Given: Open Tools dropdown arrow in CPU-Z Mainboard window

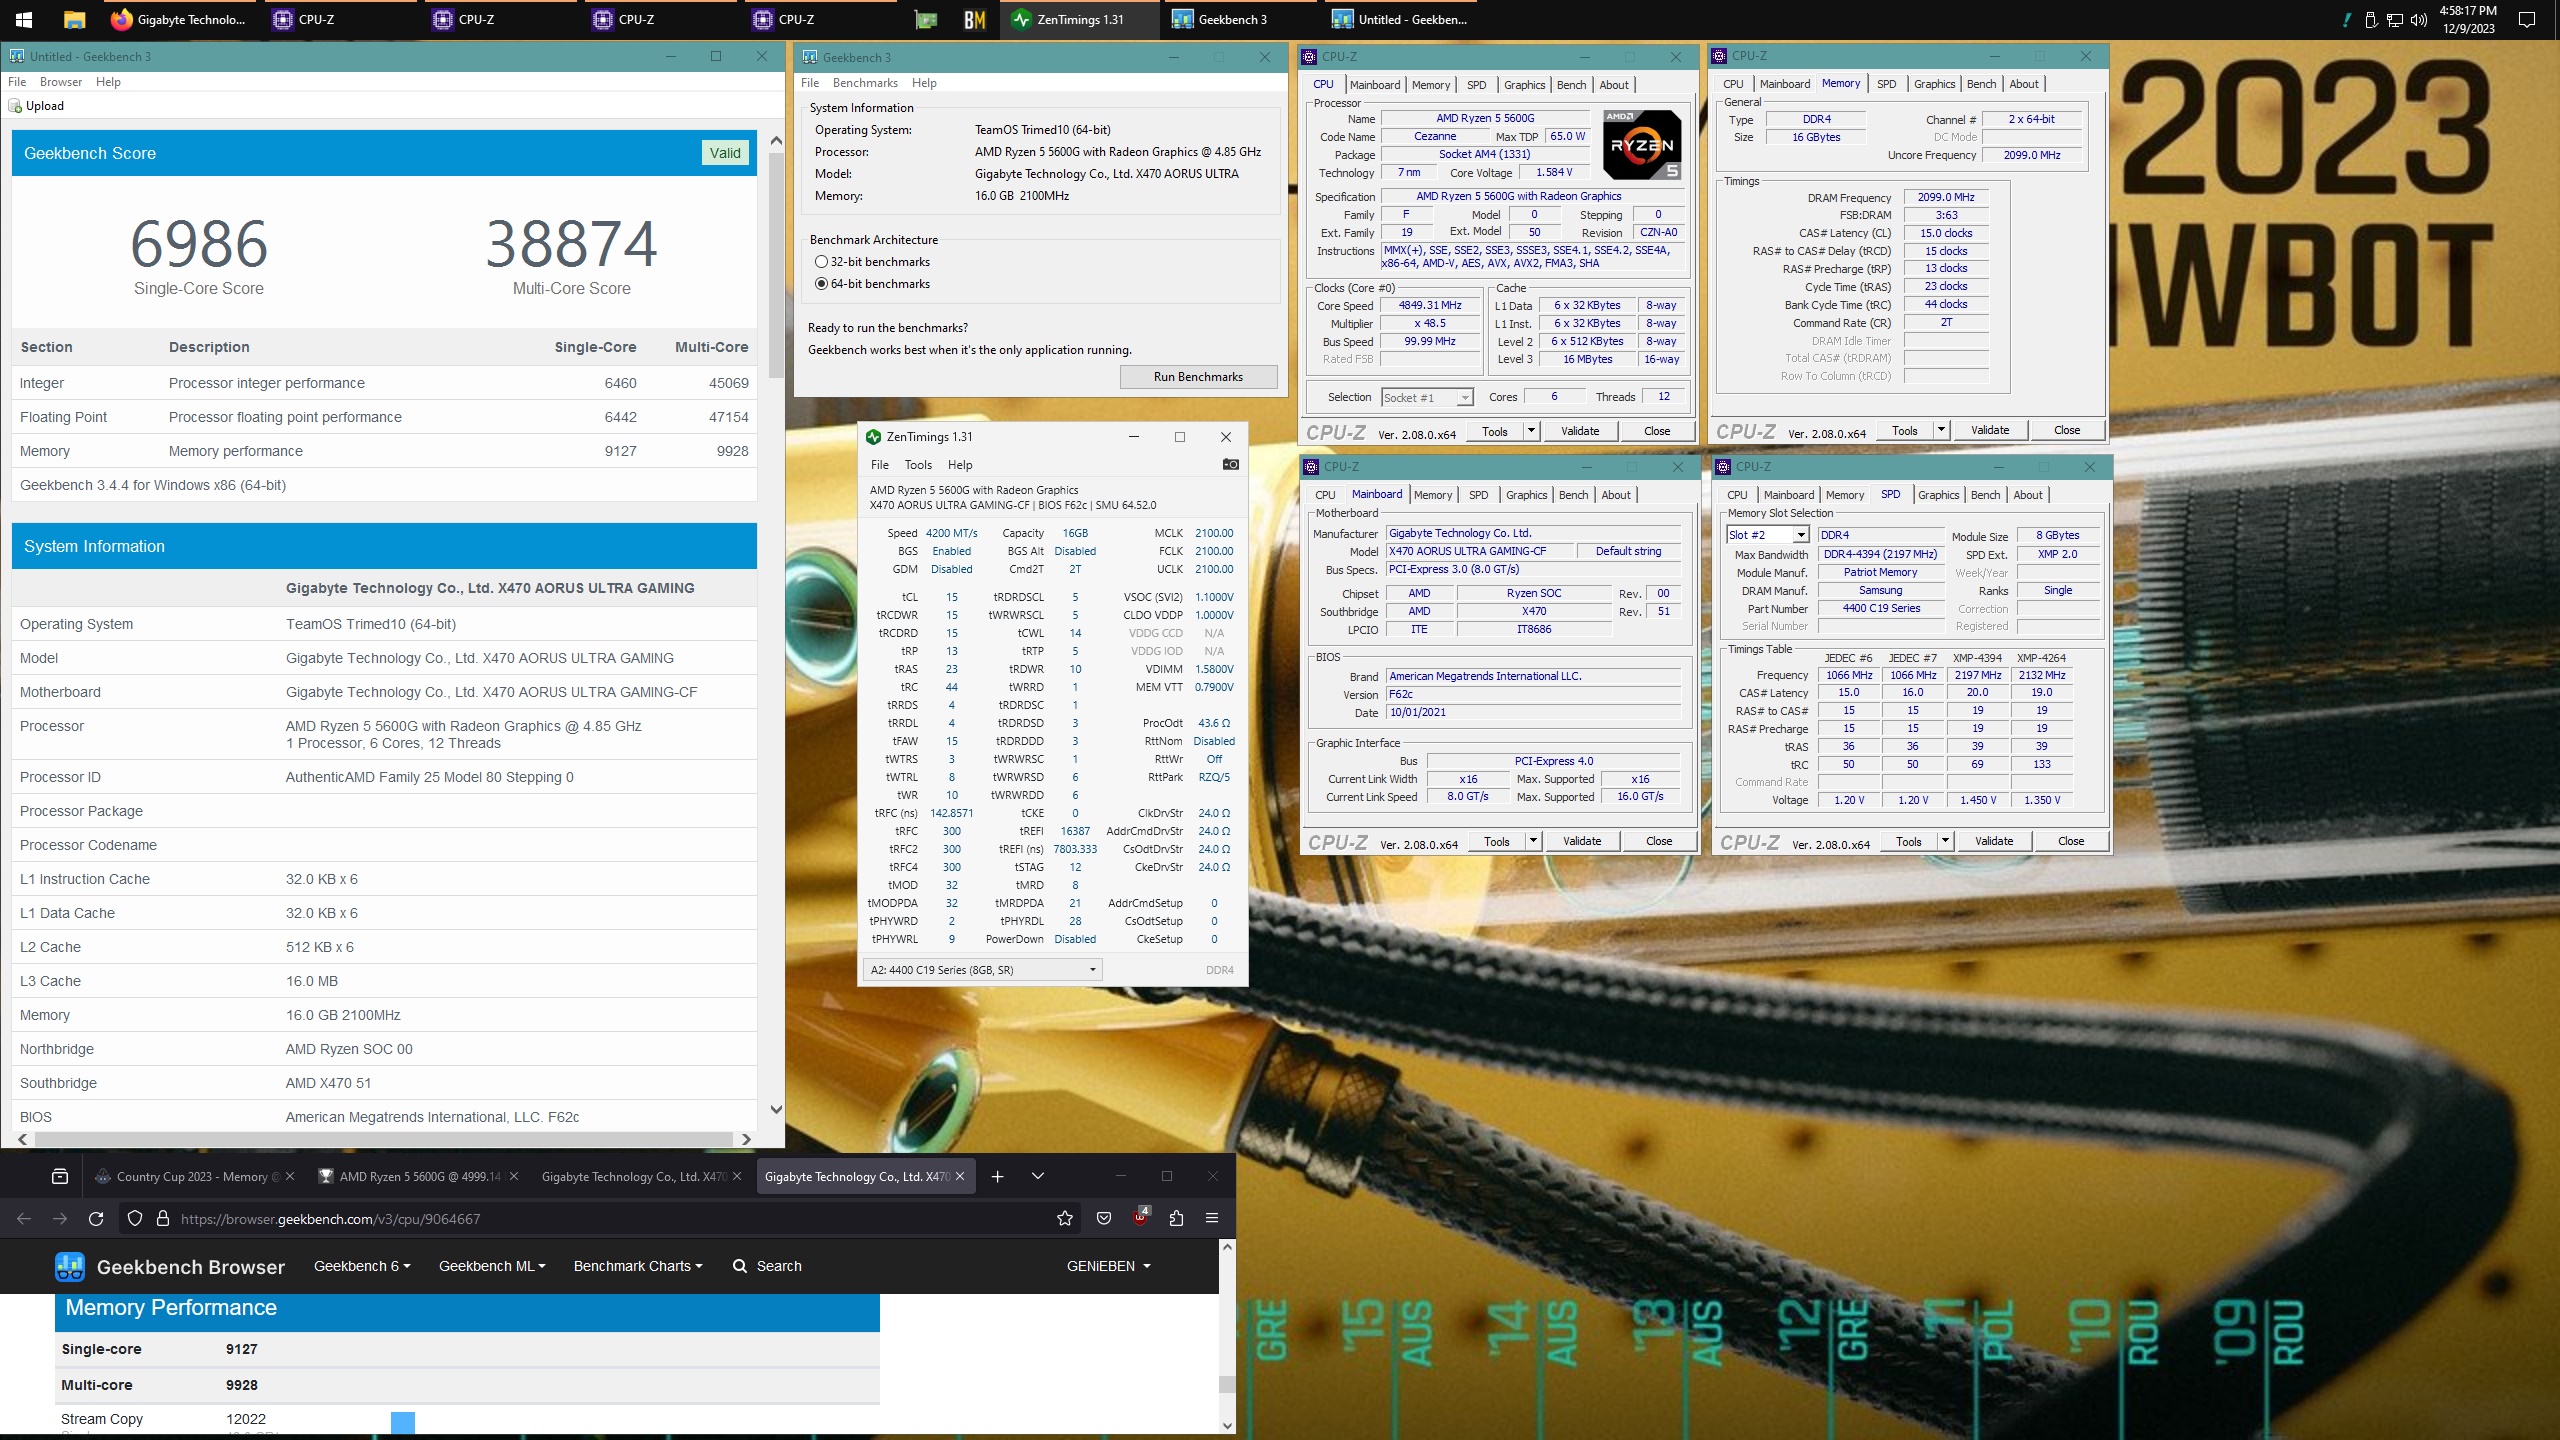Looking at the screenshot, I should [1533, 841].
